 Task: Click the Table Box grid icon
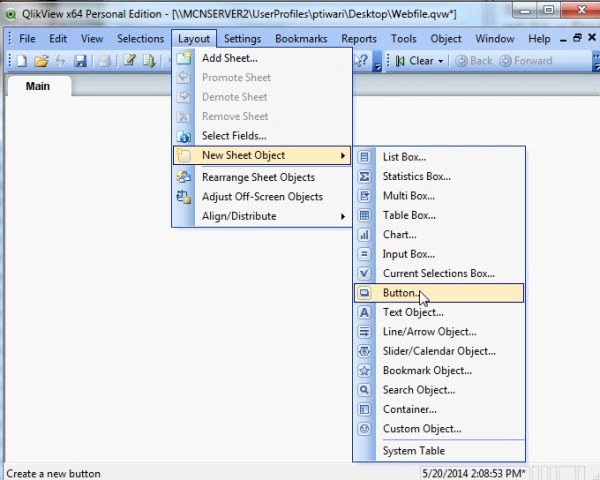364,215
